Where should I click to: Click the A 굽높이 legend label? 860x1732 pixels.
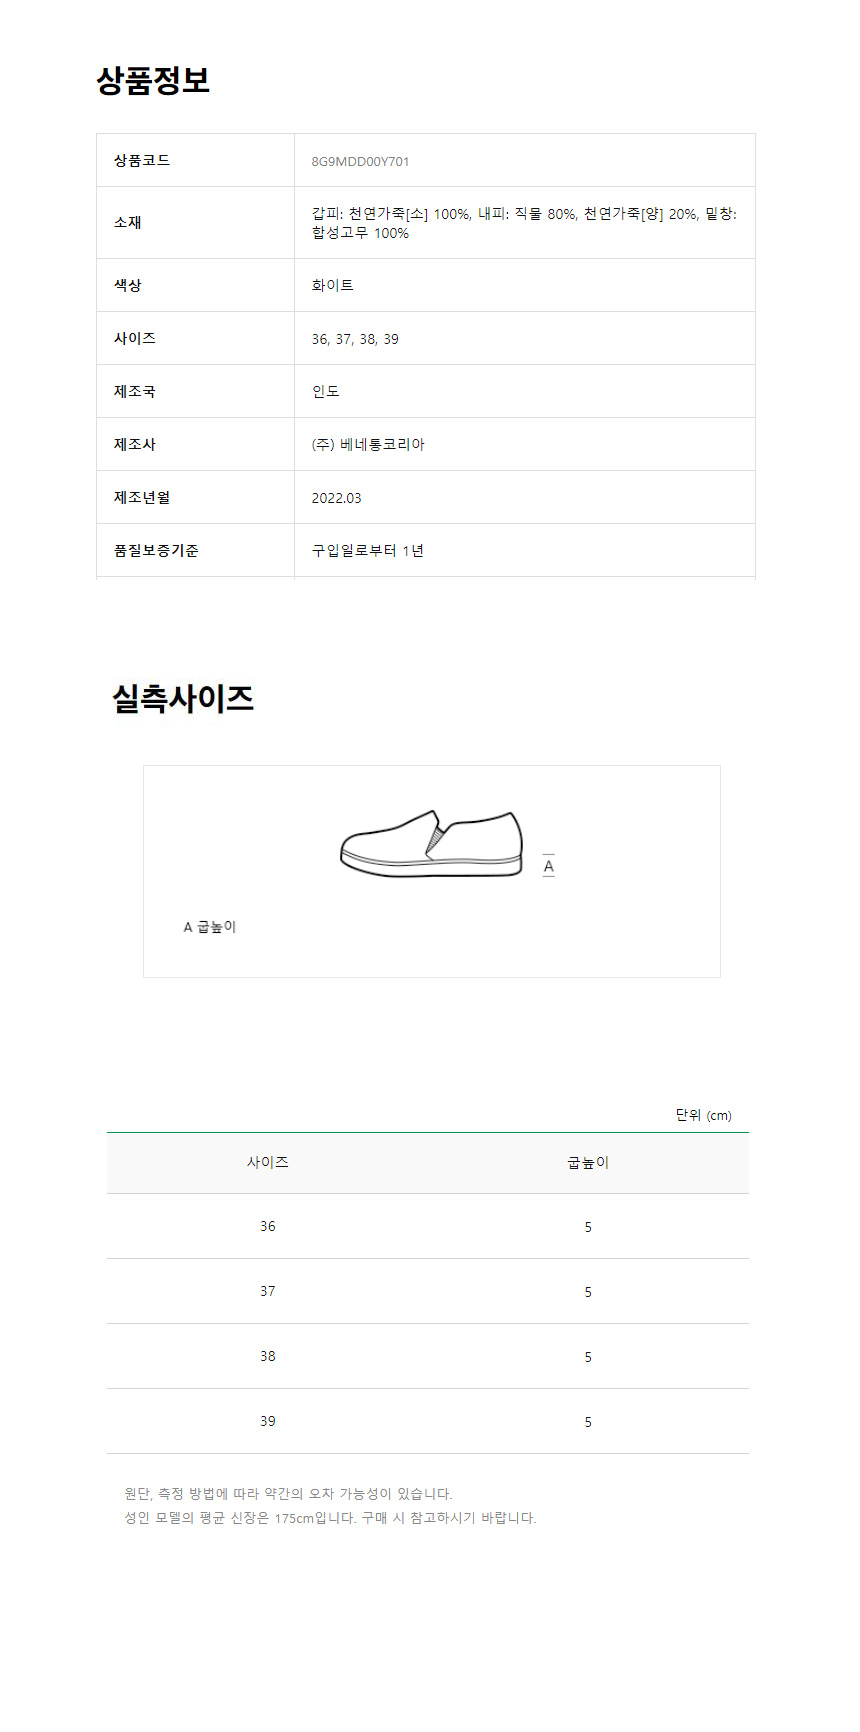(210, 927)
